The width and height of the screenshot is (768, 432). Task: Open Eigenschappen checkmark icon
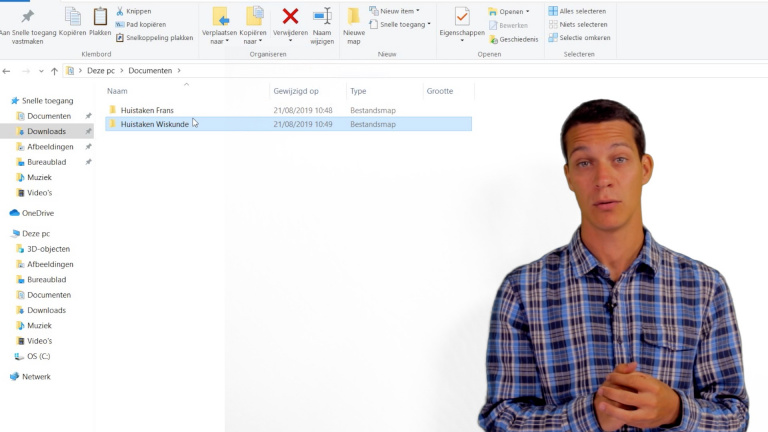462,16
